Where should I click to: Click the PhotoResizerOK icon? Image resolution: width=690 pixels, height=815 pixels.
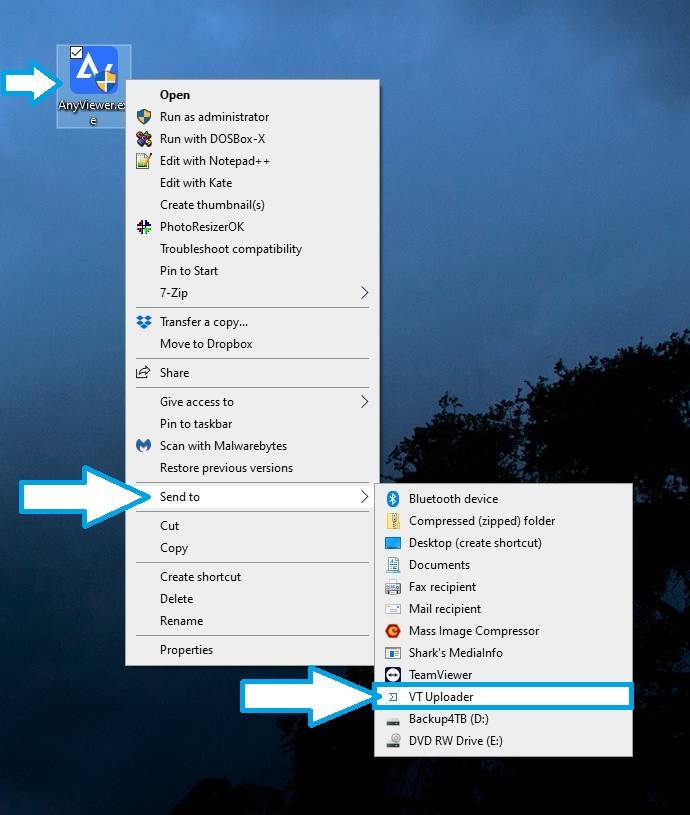point(144,227)
